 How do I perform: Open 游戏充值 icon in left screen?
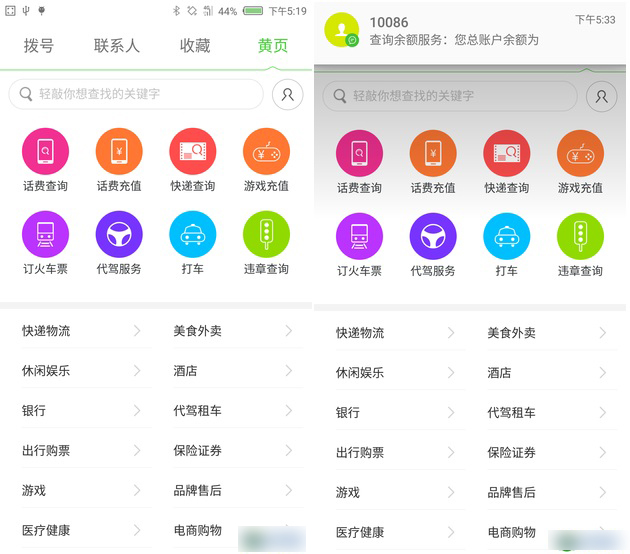266,151
